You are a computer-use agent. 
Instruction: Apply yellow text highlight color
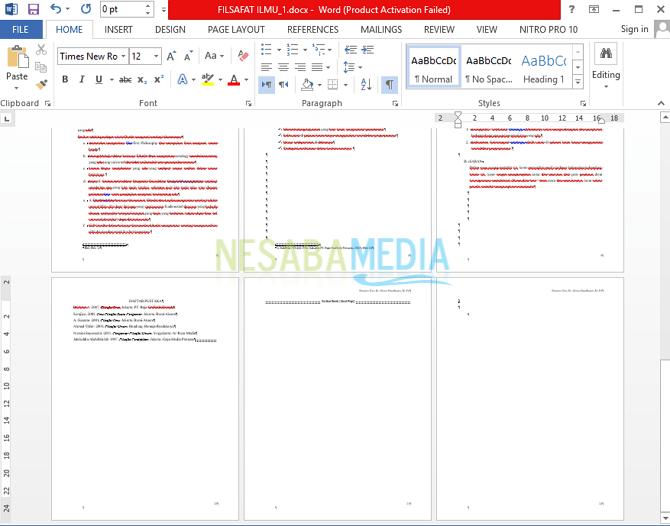[x=208, y=80]
